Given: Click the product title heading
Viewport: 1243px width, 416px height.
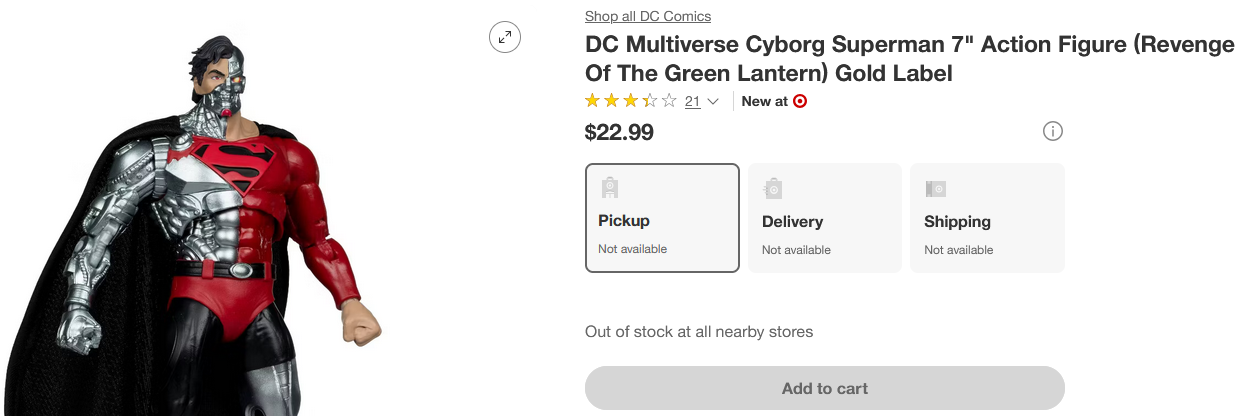Looking at the screenshot, I should pos(909,59).
